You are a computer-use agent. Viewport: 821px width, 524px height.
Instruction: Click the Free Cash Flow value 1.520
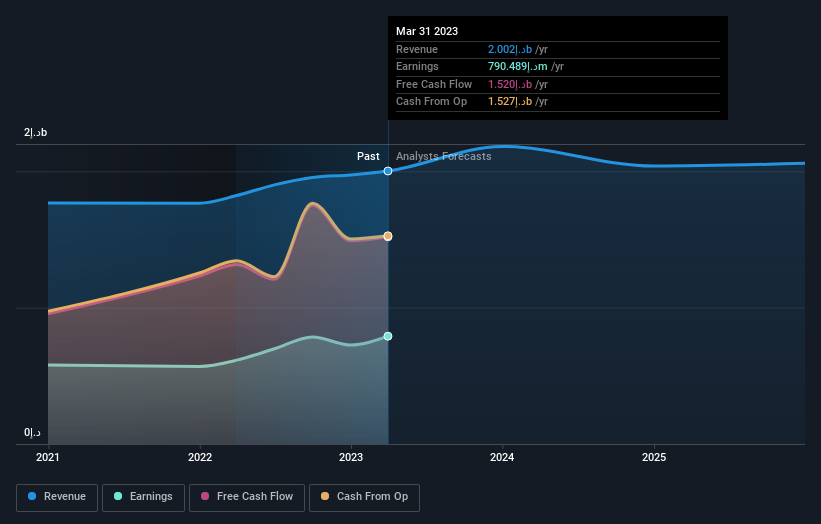510,84
